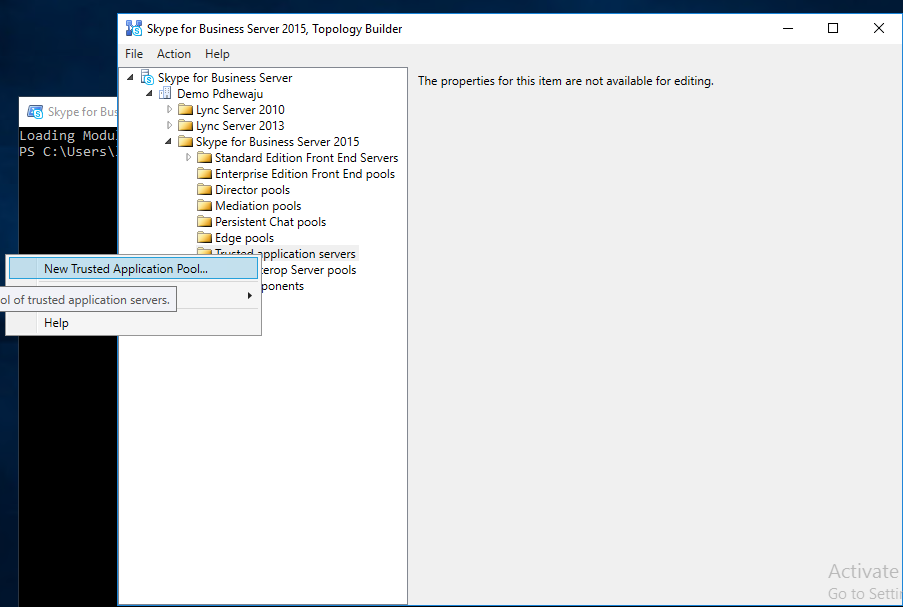903x607 pixels.
Task: Click the Lync Server 2010 folder icon
Action: (185, 109)
